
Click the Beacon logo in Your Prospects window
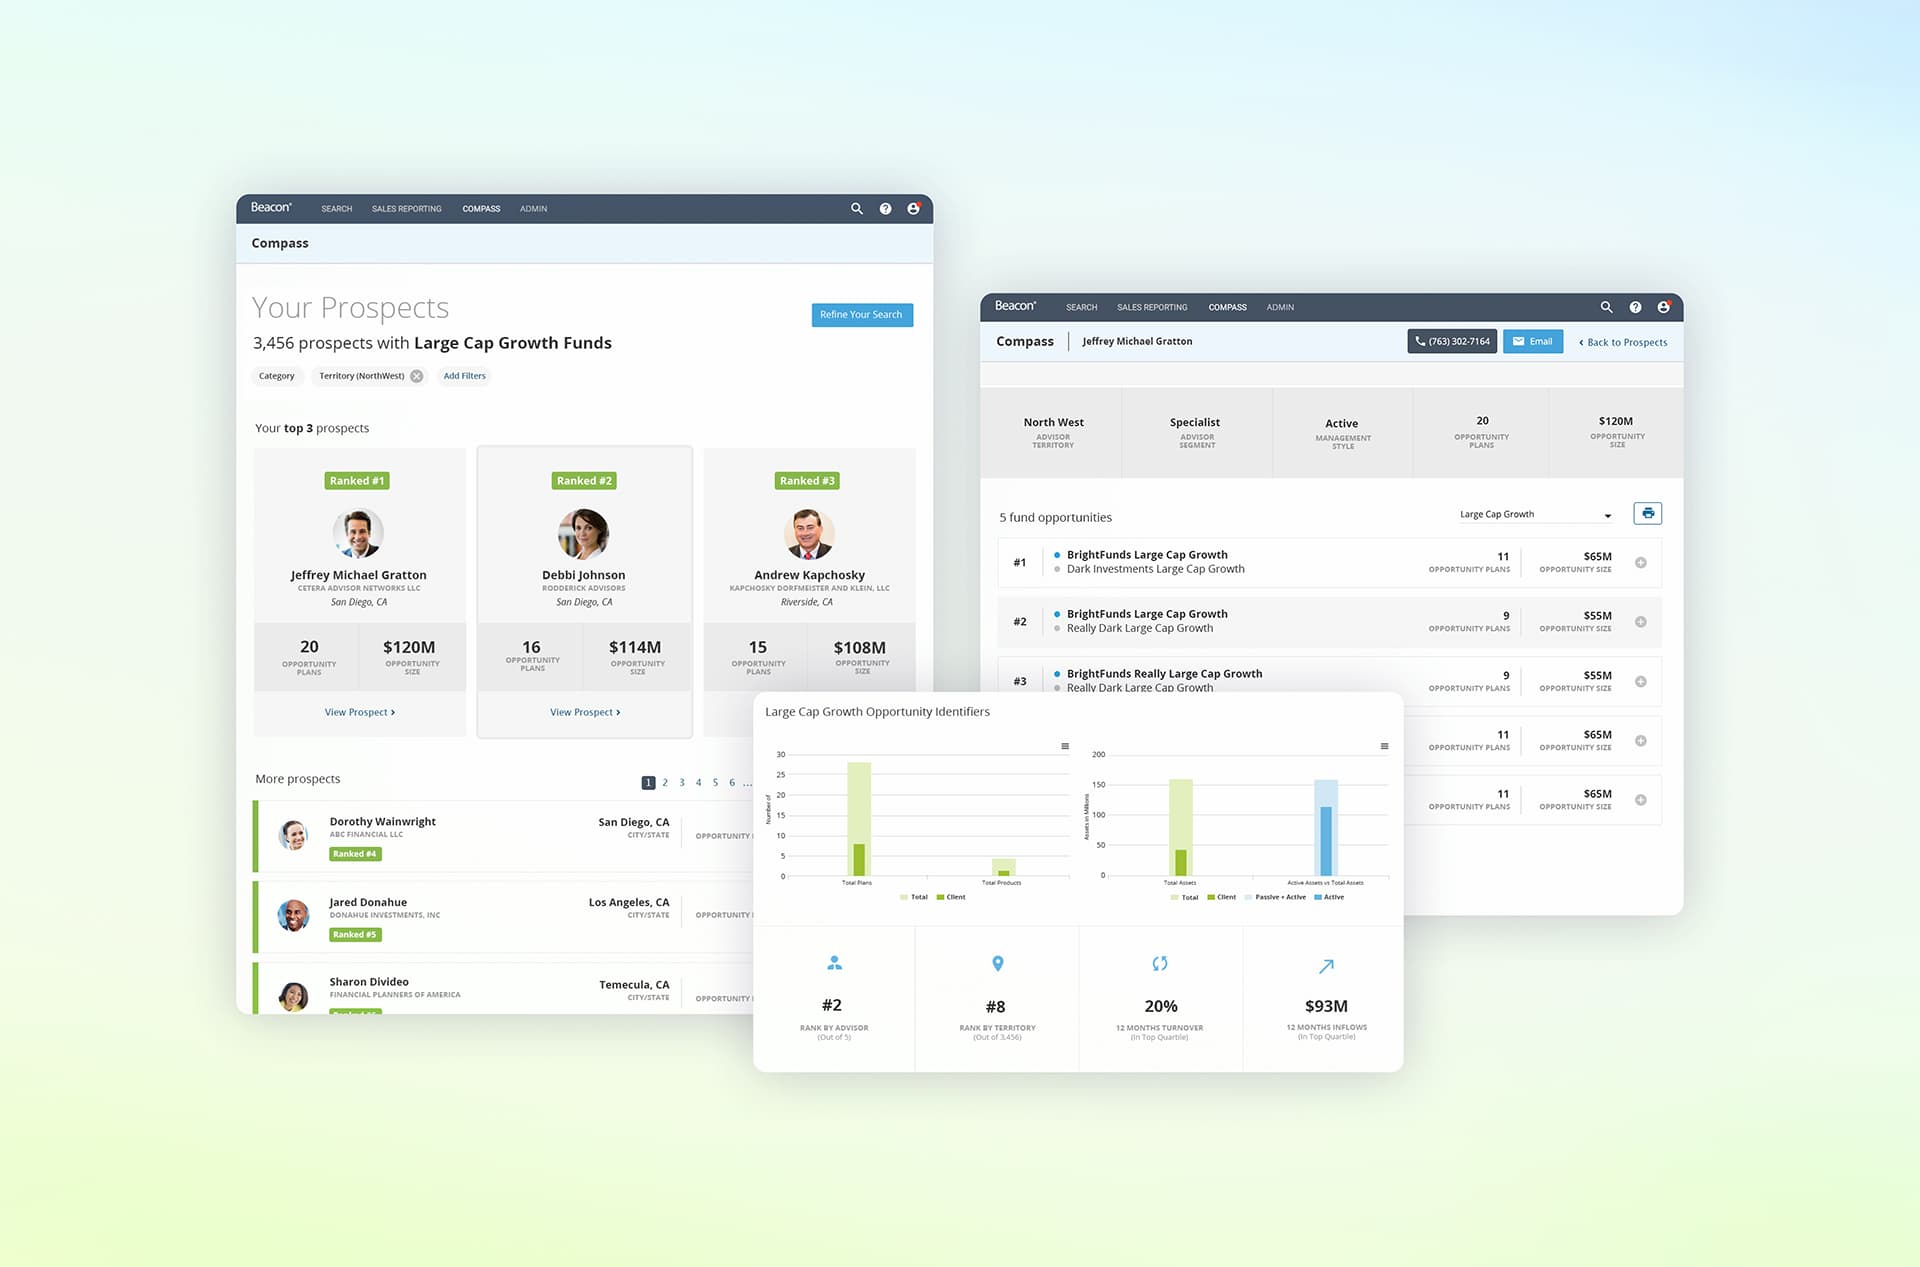point(271,208)
